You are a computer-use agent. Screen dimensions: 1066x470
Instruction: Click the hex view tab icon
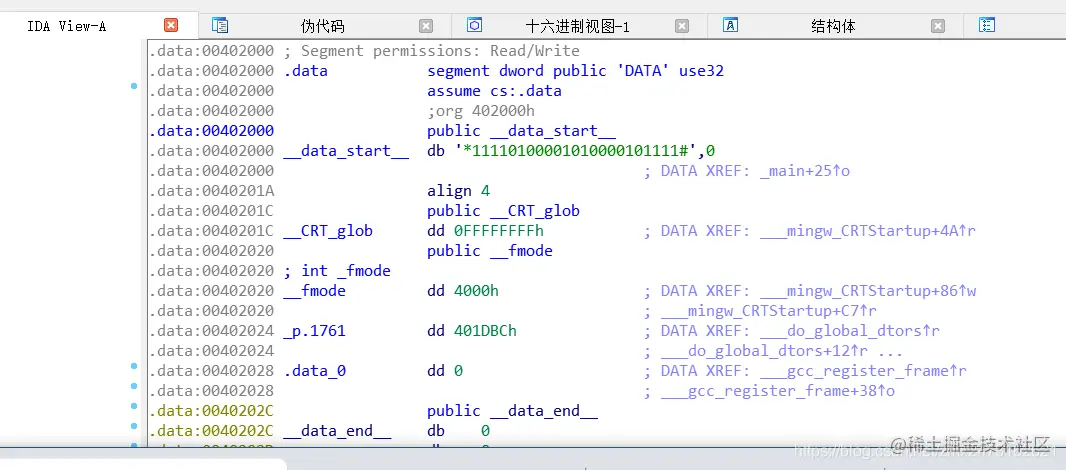tap(475, 26)
